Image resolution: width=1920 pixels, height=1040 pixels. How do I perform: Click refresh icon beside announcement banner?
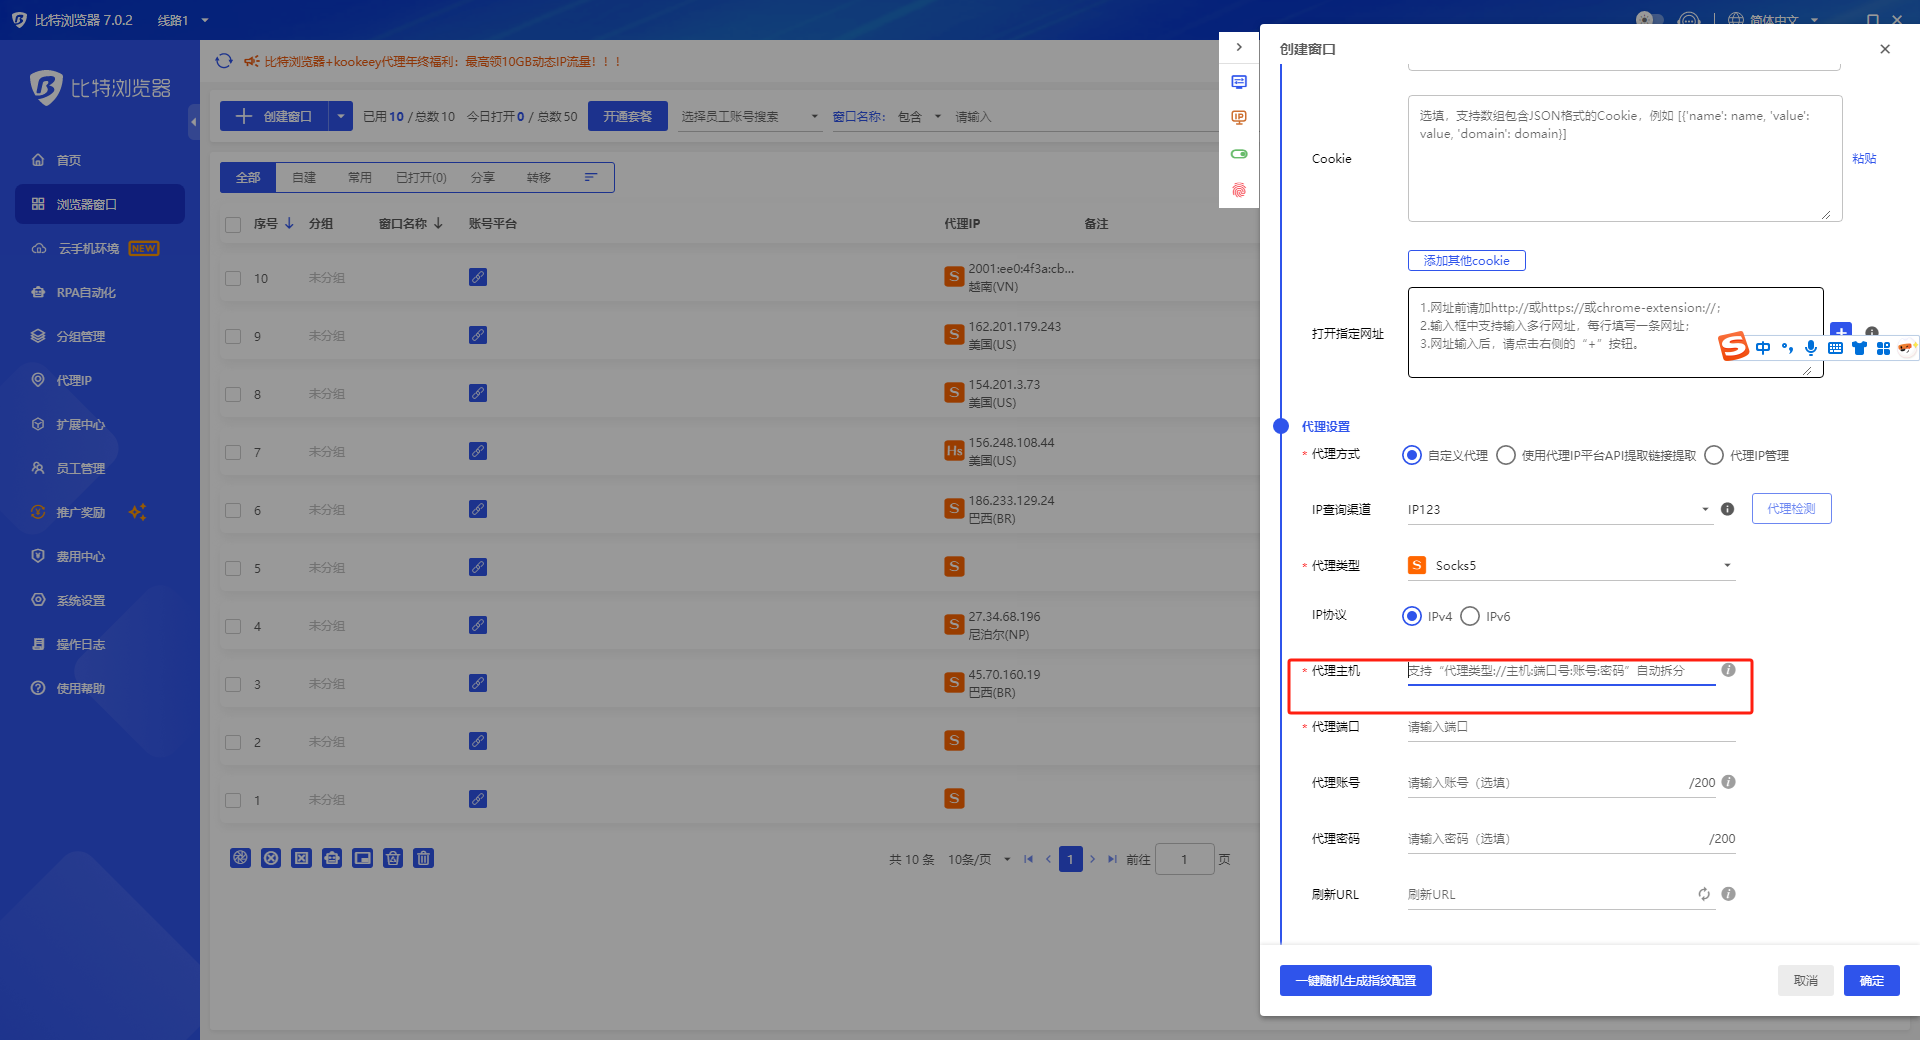tap(224, 61)
